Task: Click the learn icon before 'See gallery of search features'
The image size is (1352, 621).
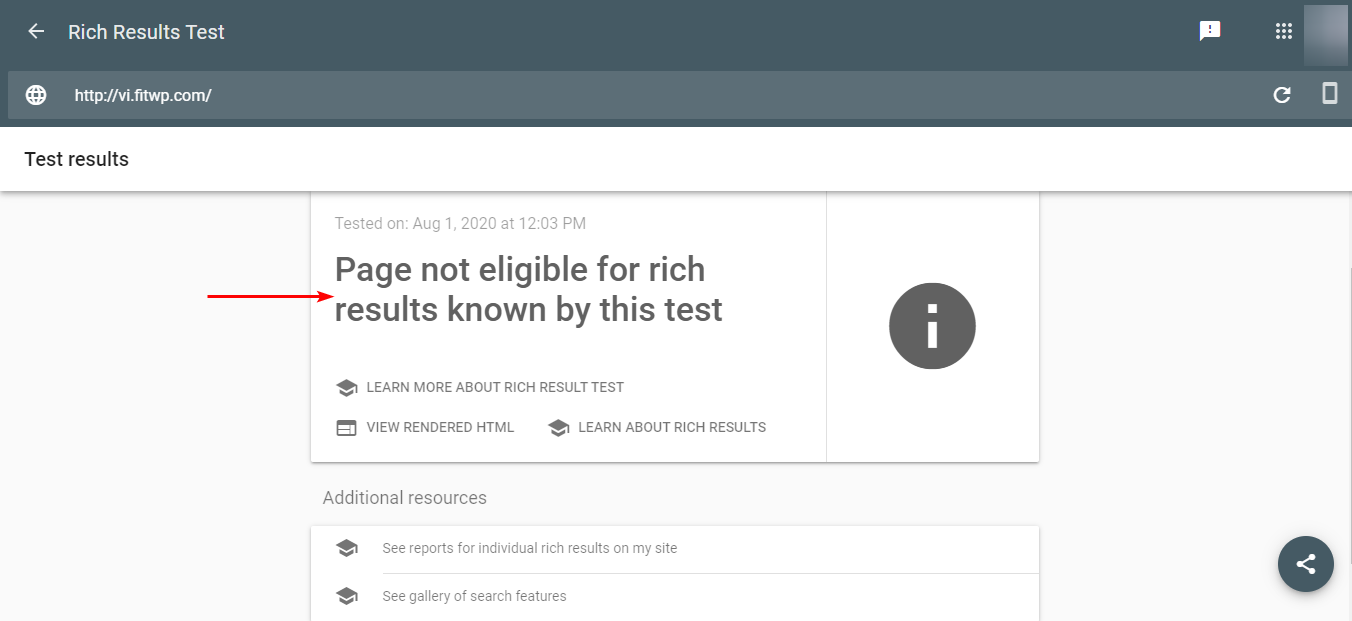Action: click(347, 595)
